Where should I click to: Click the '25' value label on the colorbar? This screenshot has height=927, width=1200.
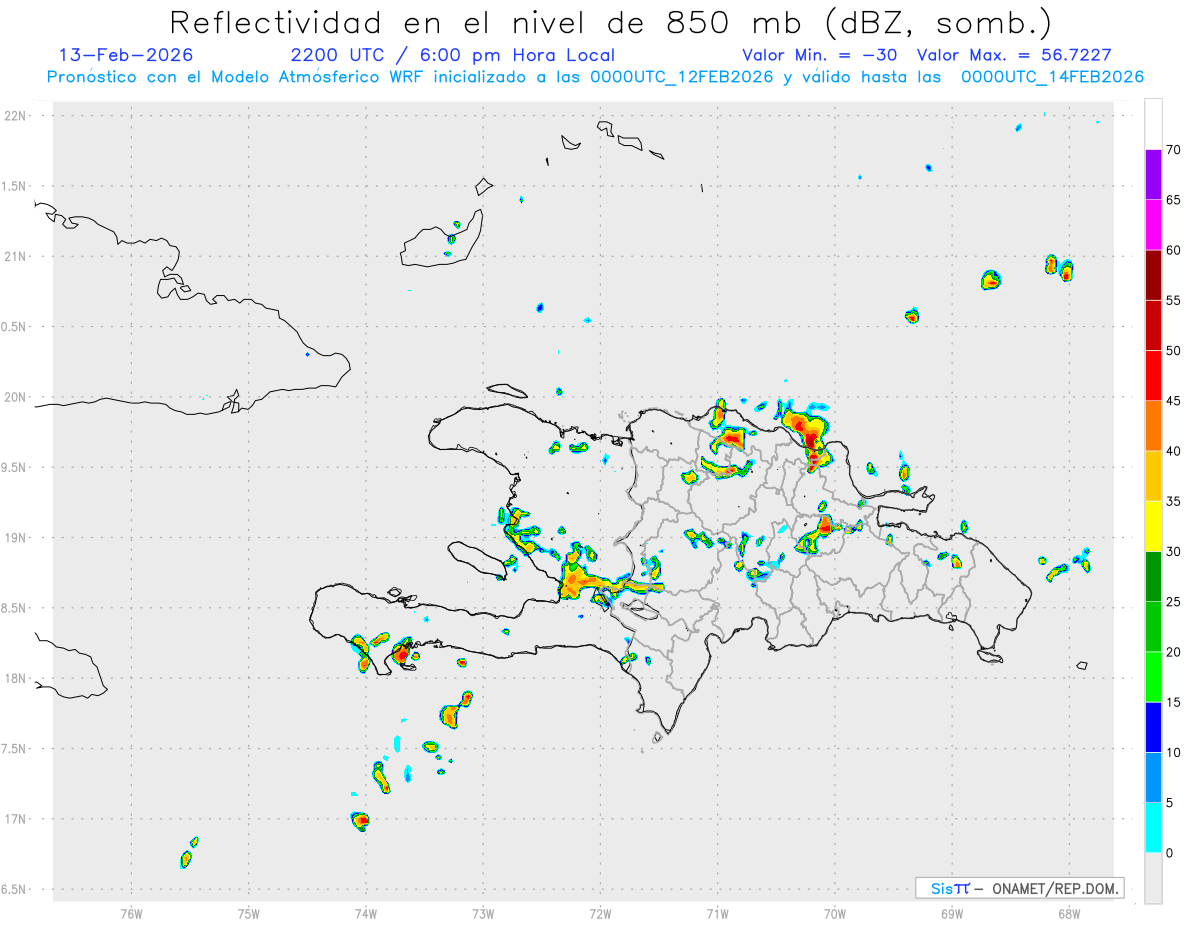[x=1174, y=602]
